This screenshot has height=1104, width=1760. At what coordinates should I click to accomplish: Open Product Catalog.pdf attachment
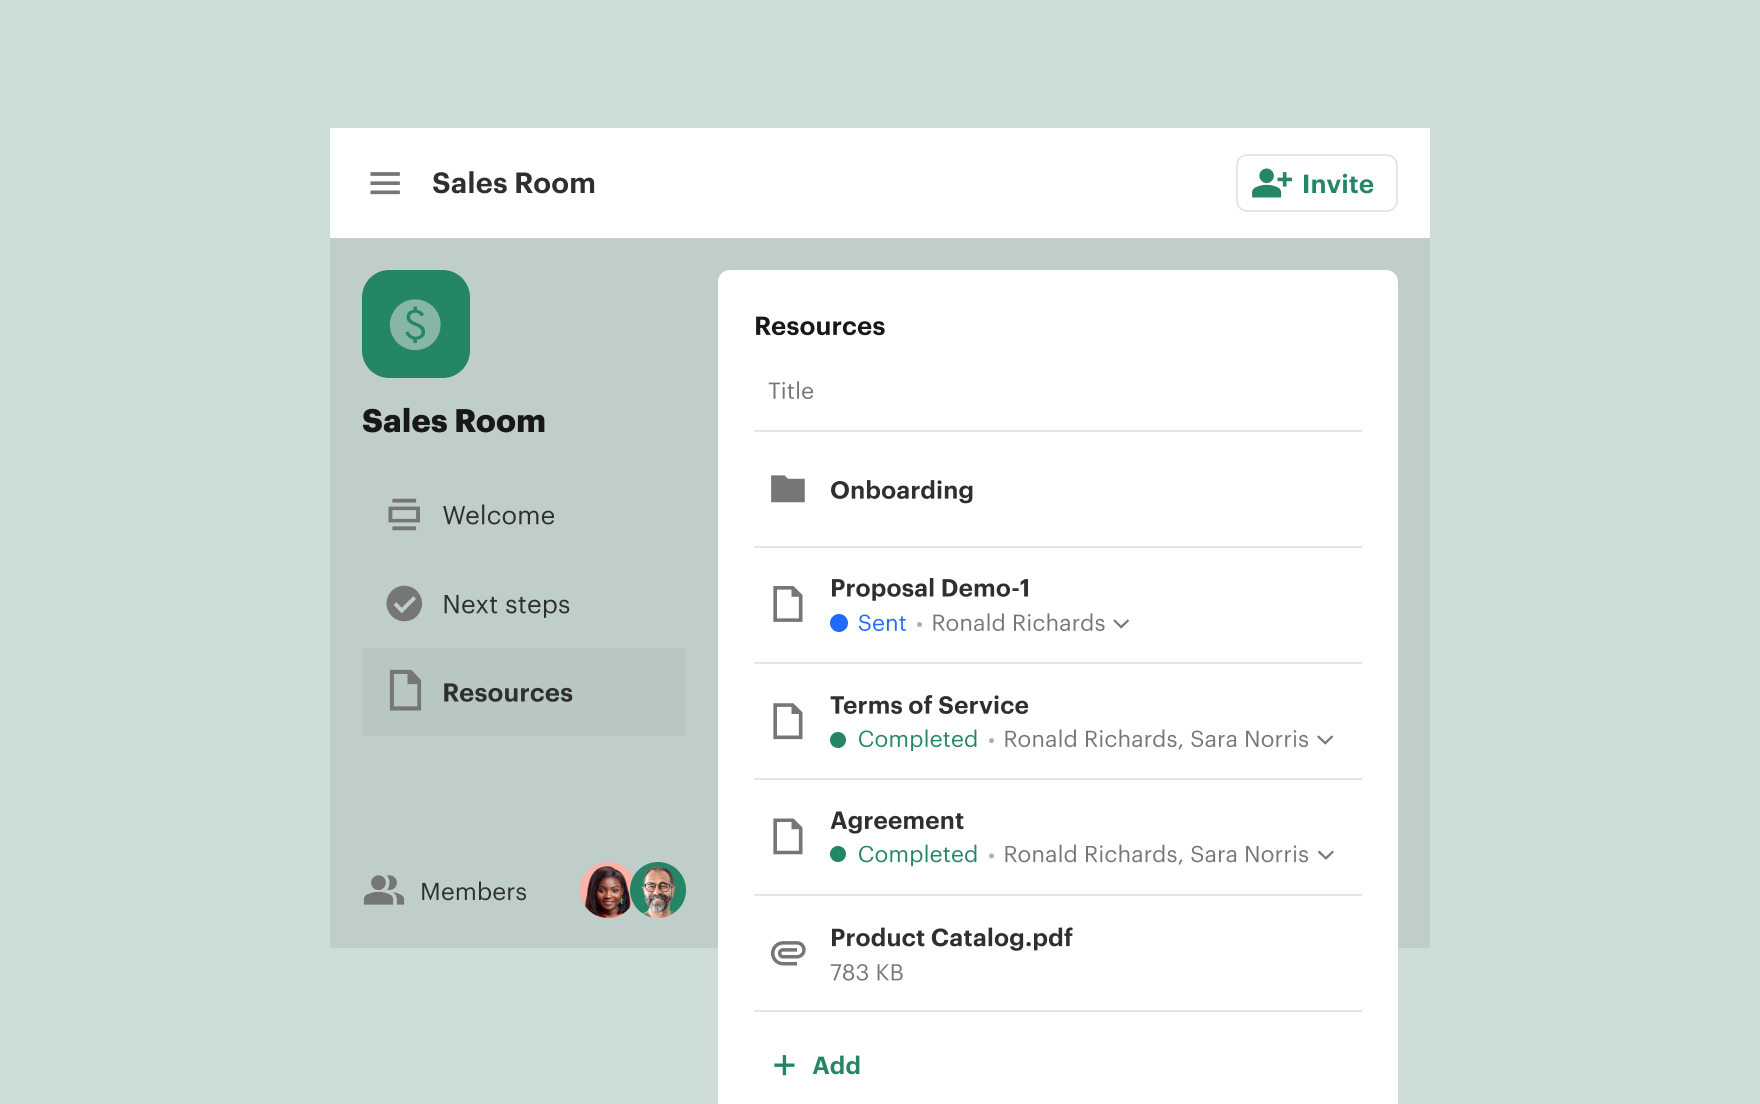(x=951, y=938)
